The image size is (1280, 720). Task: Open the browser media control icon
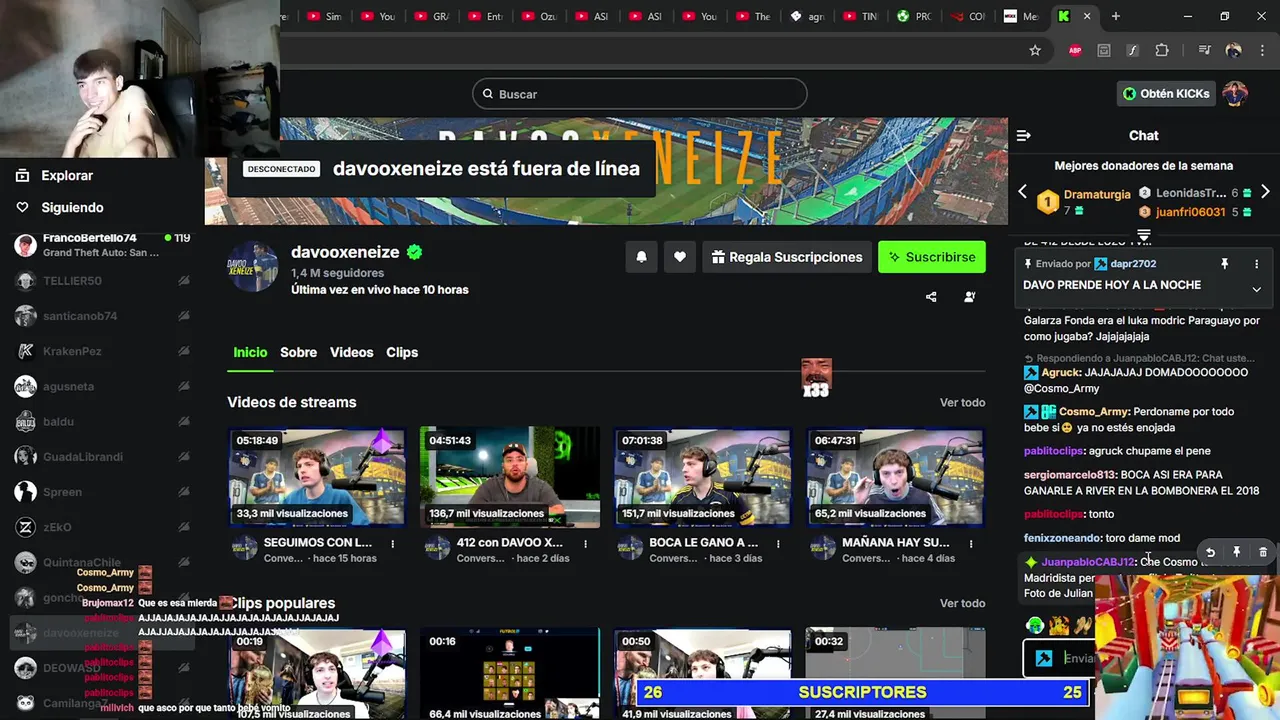(1205, 50)
